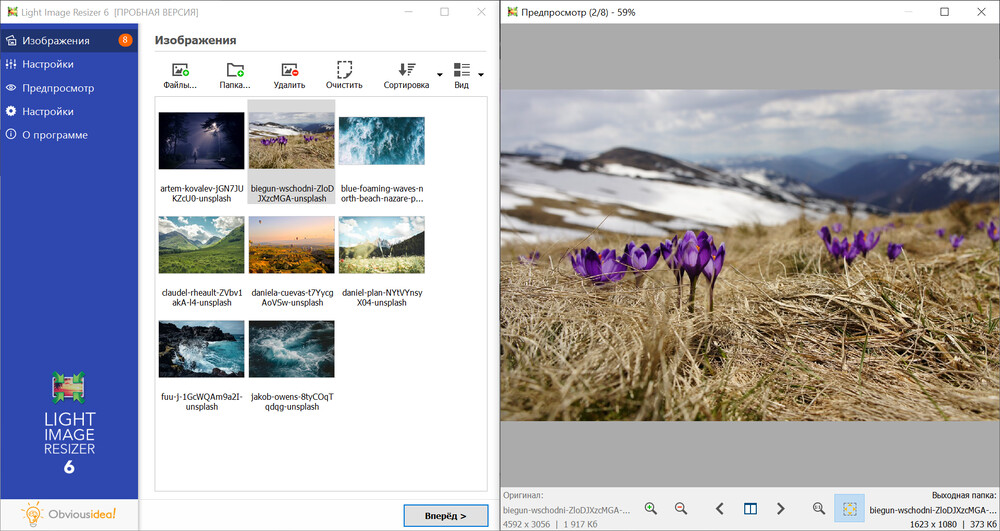The height and width of the screenshot is (531, 1000).
Task: Clear the list with Очистить
Action: click(344, 76)
